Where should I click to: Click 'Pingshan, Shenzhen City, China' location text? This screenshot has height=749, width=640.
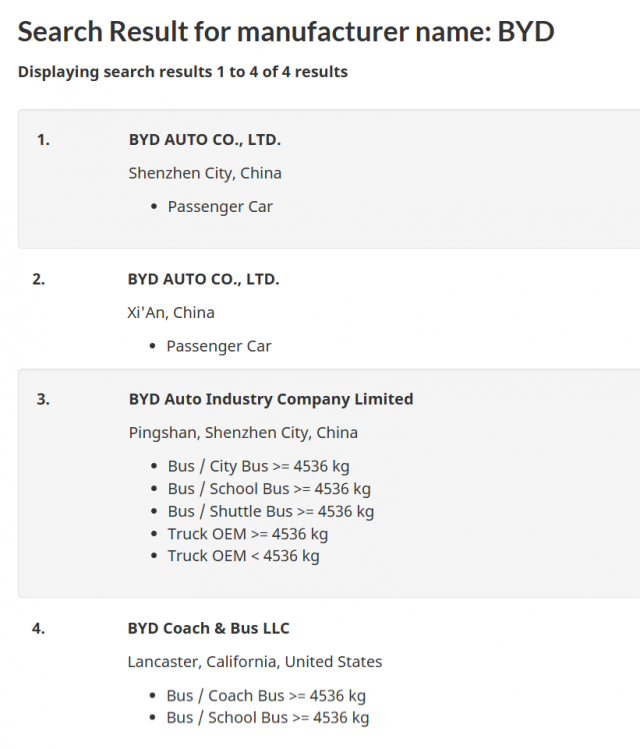tap(243, 433)
